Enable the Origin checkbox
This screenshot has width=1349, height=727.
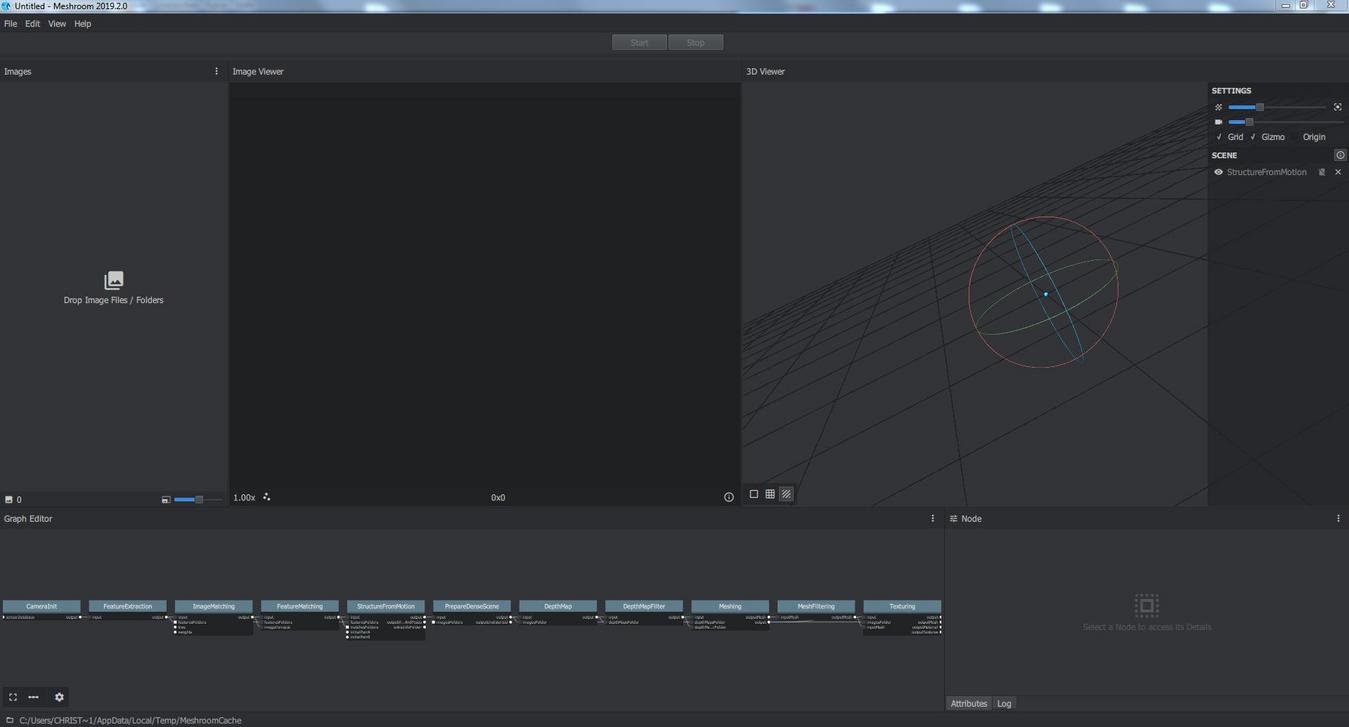click(1295, 137)
